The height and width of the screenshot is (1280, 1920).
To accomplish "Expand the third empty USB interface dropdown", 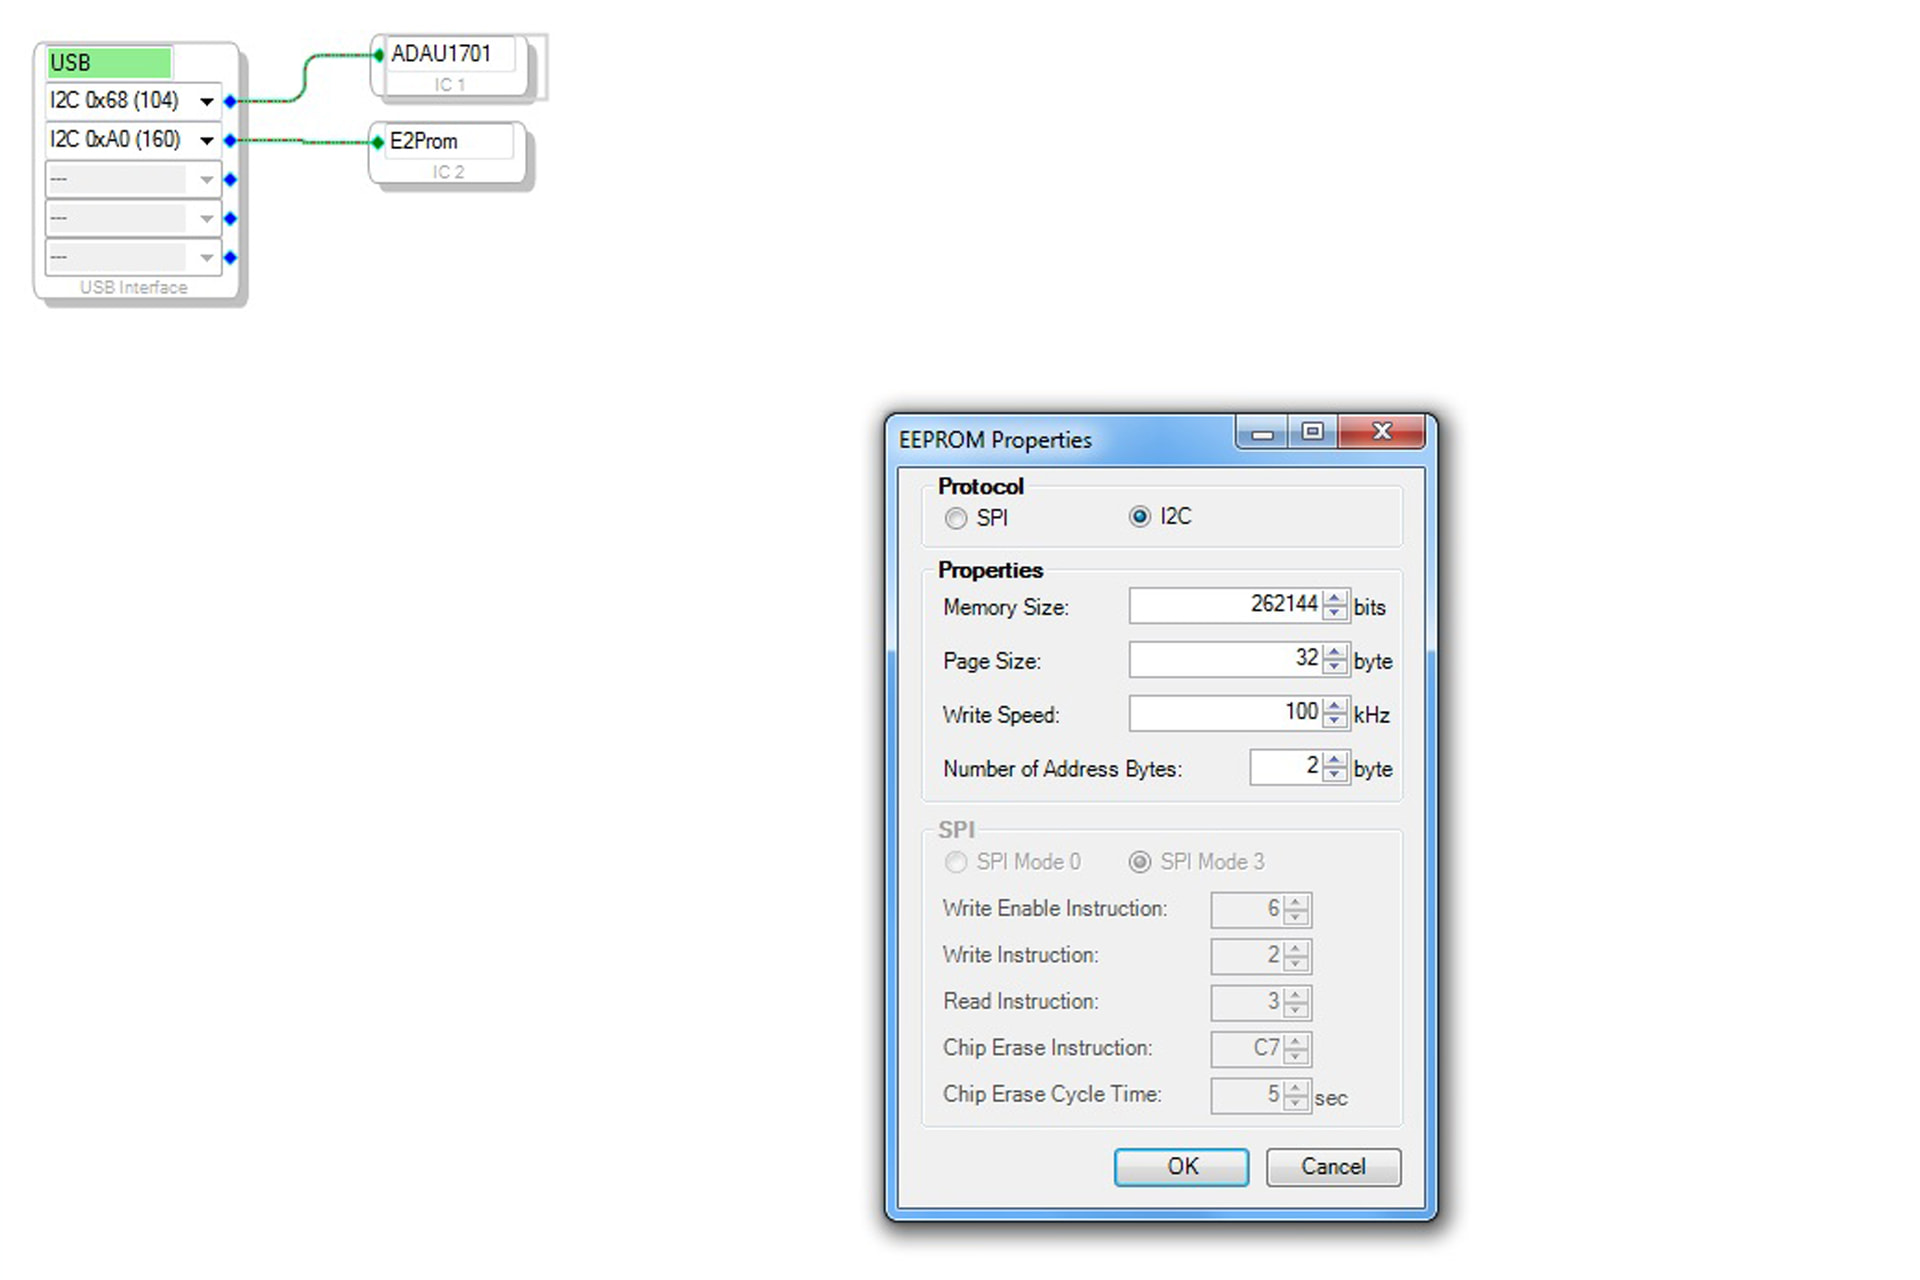I will (206, 180).
